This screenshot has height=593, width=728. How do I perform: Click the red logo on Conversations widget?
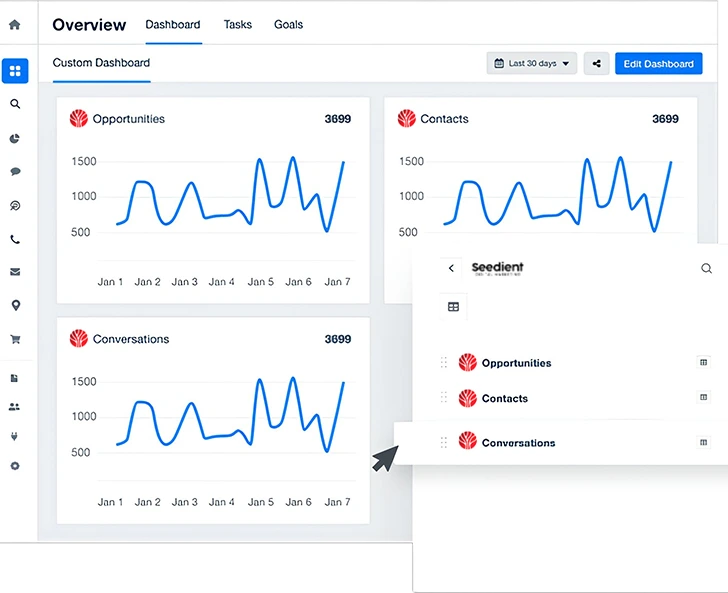(79, 339)
